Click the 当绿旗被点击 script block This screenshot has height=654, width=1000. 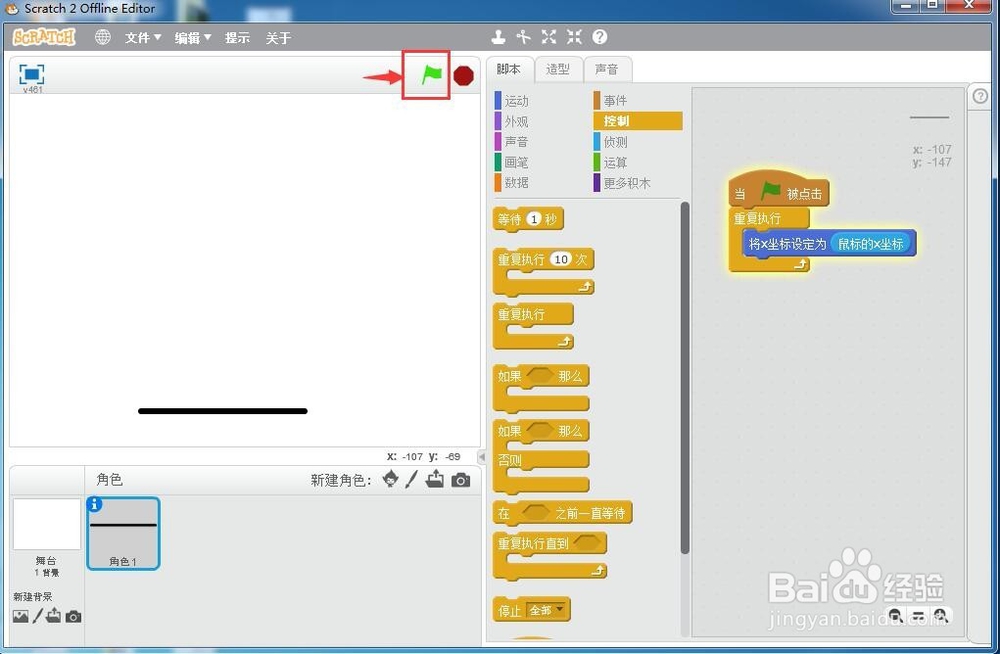(779, 191)
